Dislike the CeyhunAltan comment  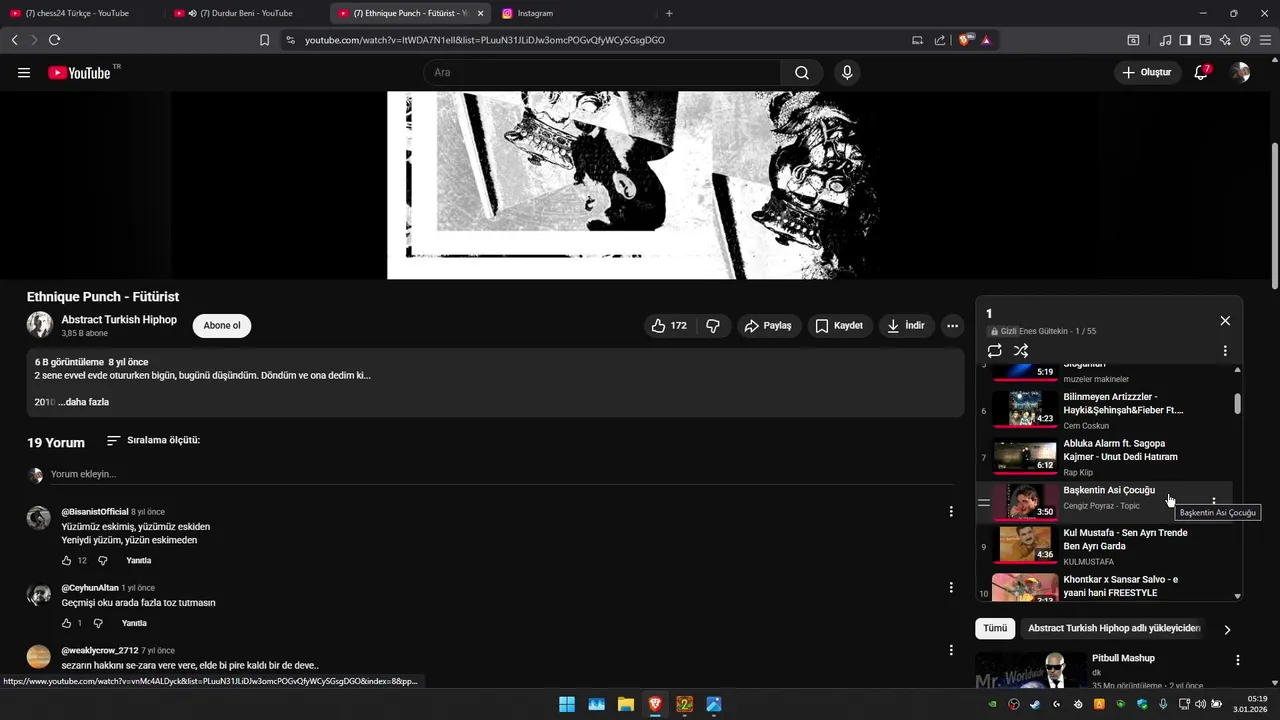click(98, 623)
